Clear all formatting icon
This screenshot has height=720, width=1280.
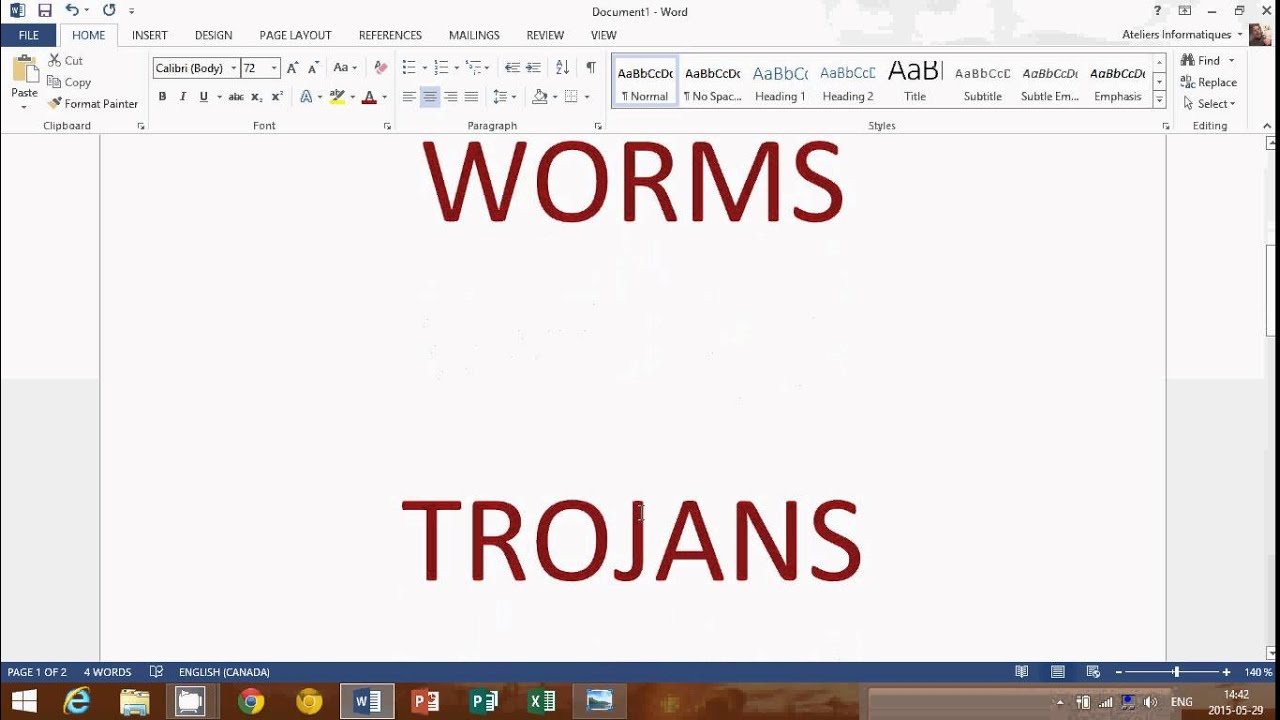point(380,68)
